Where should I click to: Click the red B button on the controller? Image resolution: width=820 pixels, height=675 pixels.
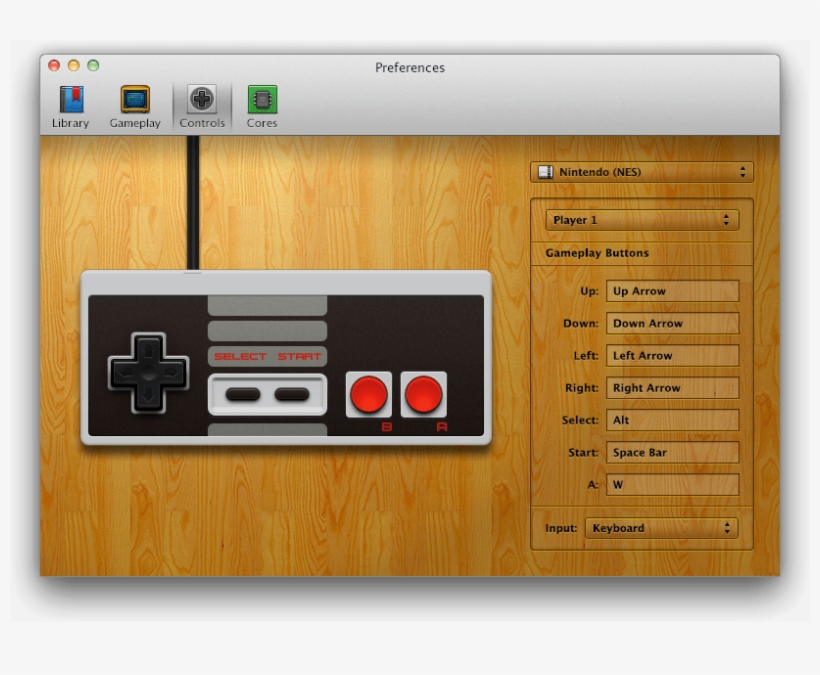[x=369, y=394]
